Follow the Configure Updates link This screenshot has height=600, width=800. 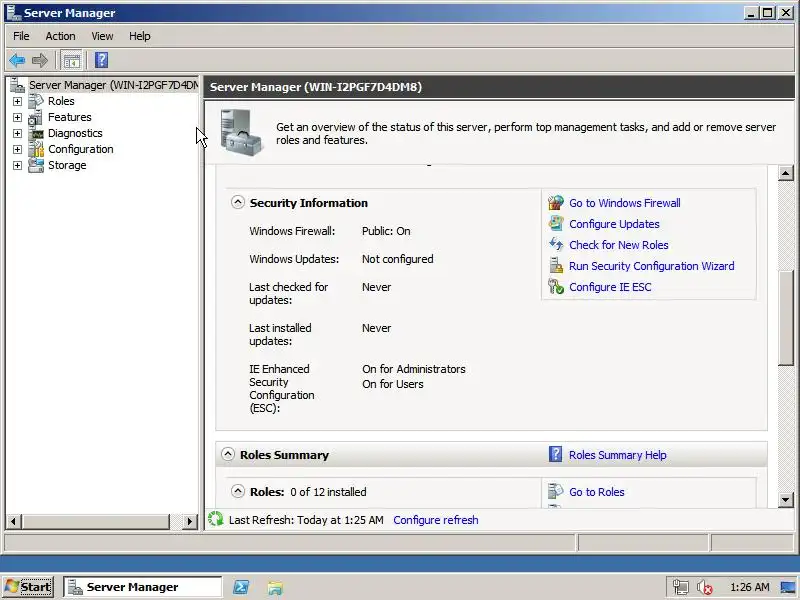pyautogui.click(x=614, y=224)
